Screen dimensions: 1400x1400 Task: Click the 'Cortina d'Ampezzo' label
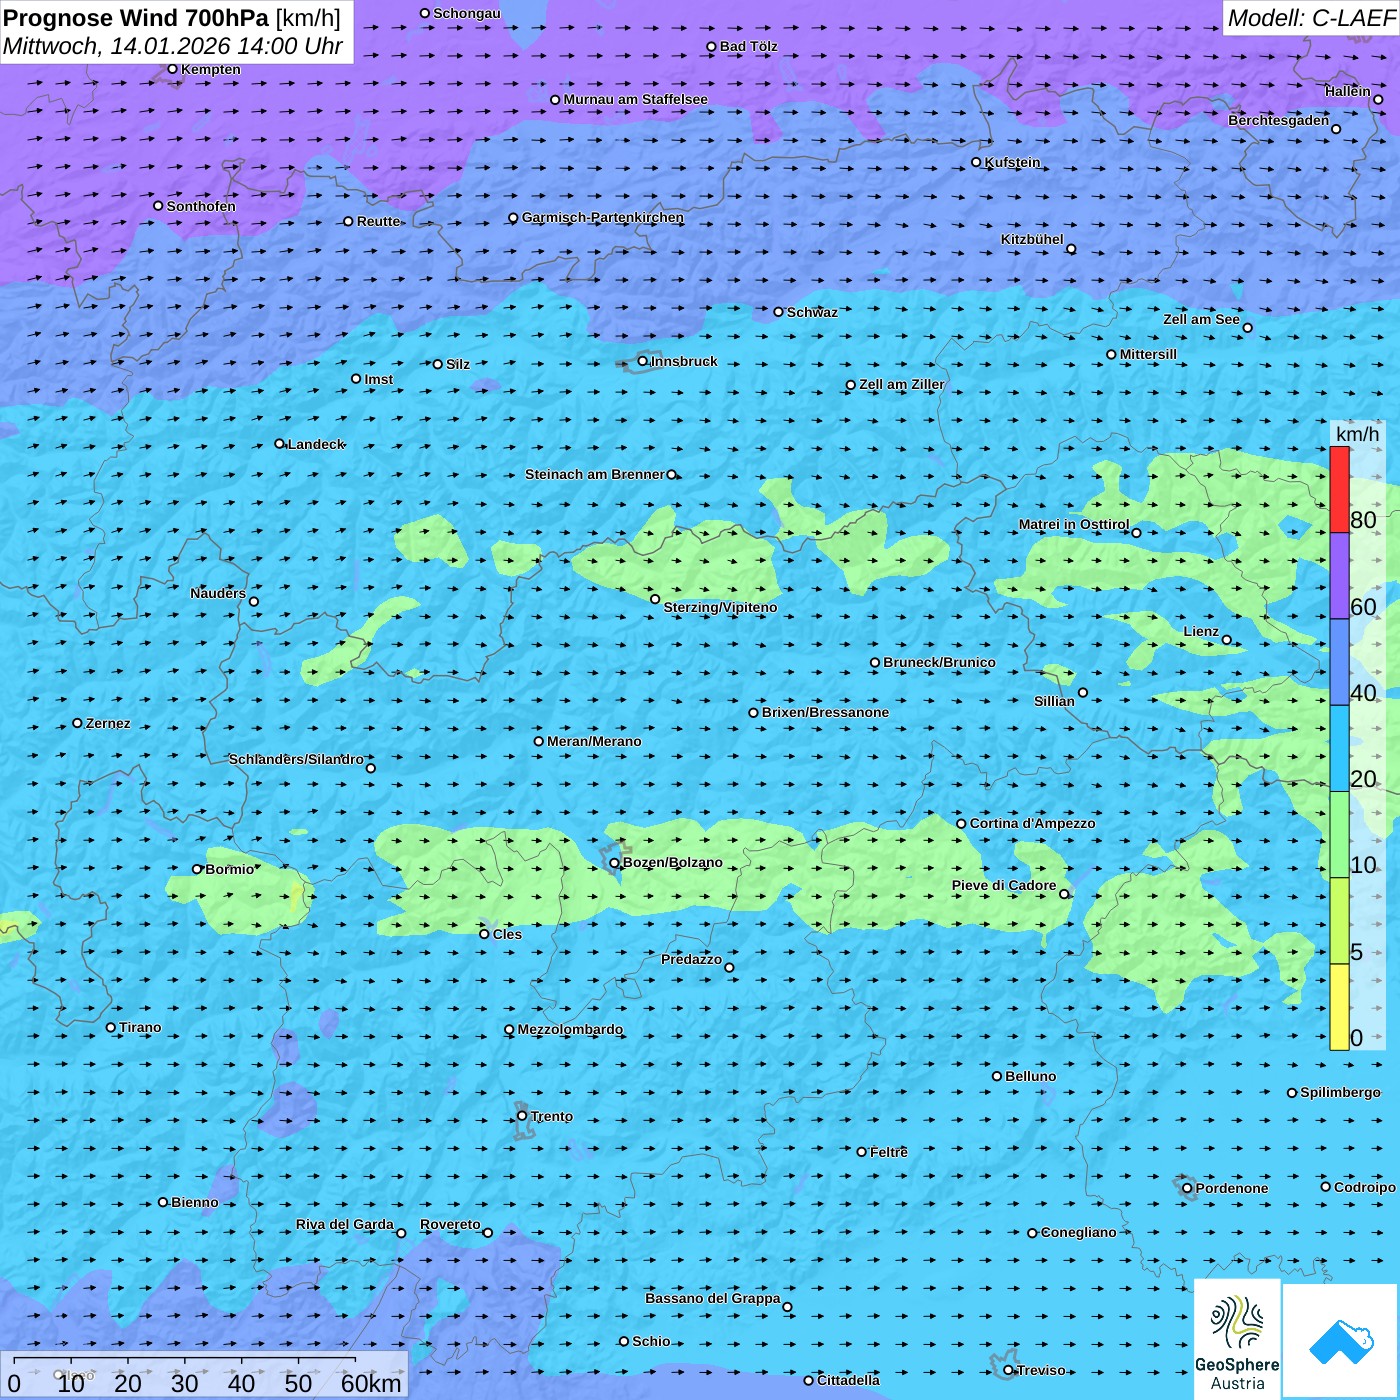[1033, 823]
